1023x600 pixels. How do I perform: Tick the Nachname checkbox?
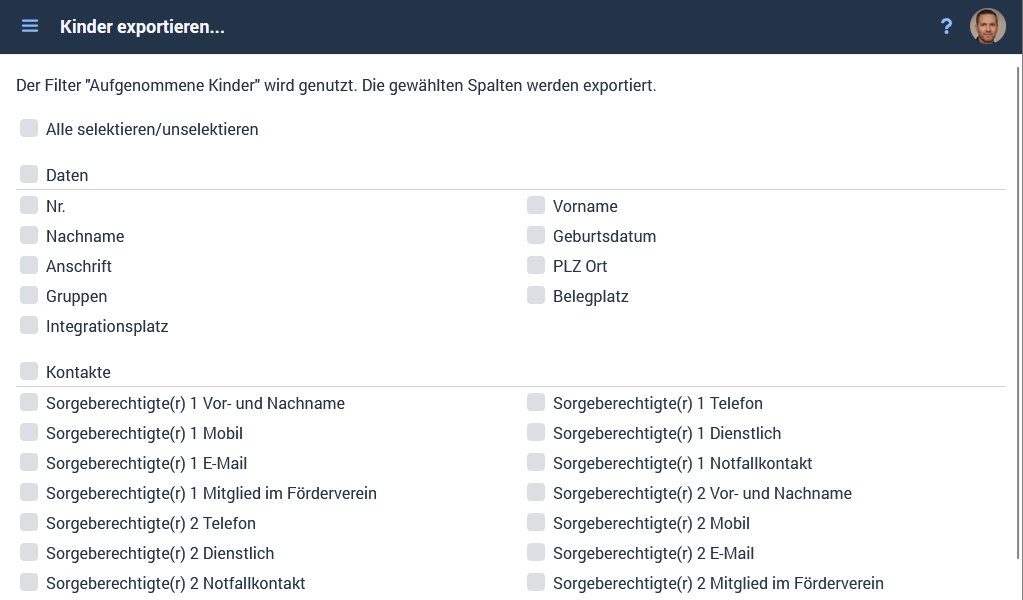point(29,235)
